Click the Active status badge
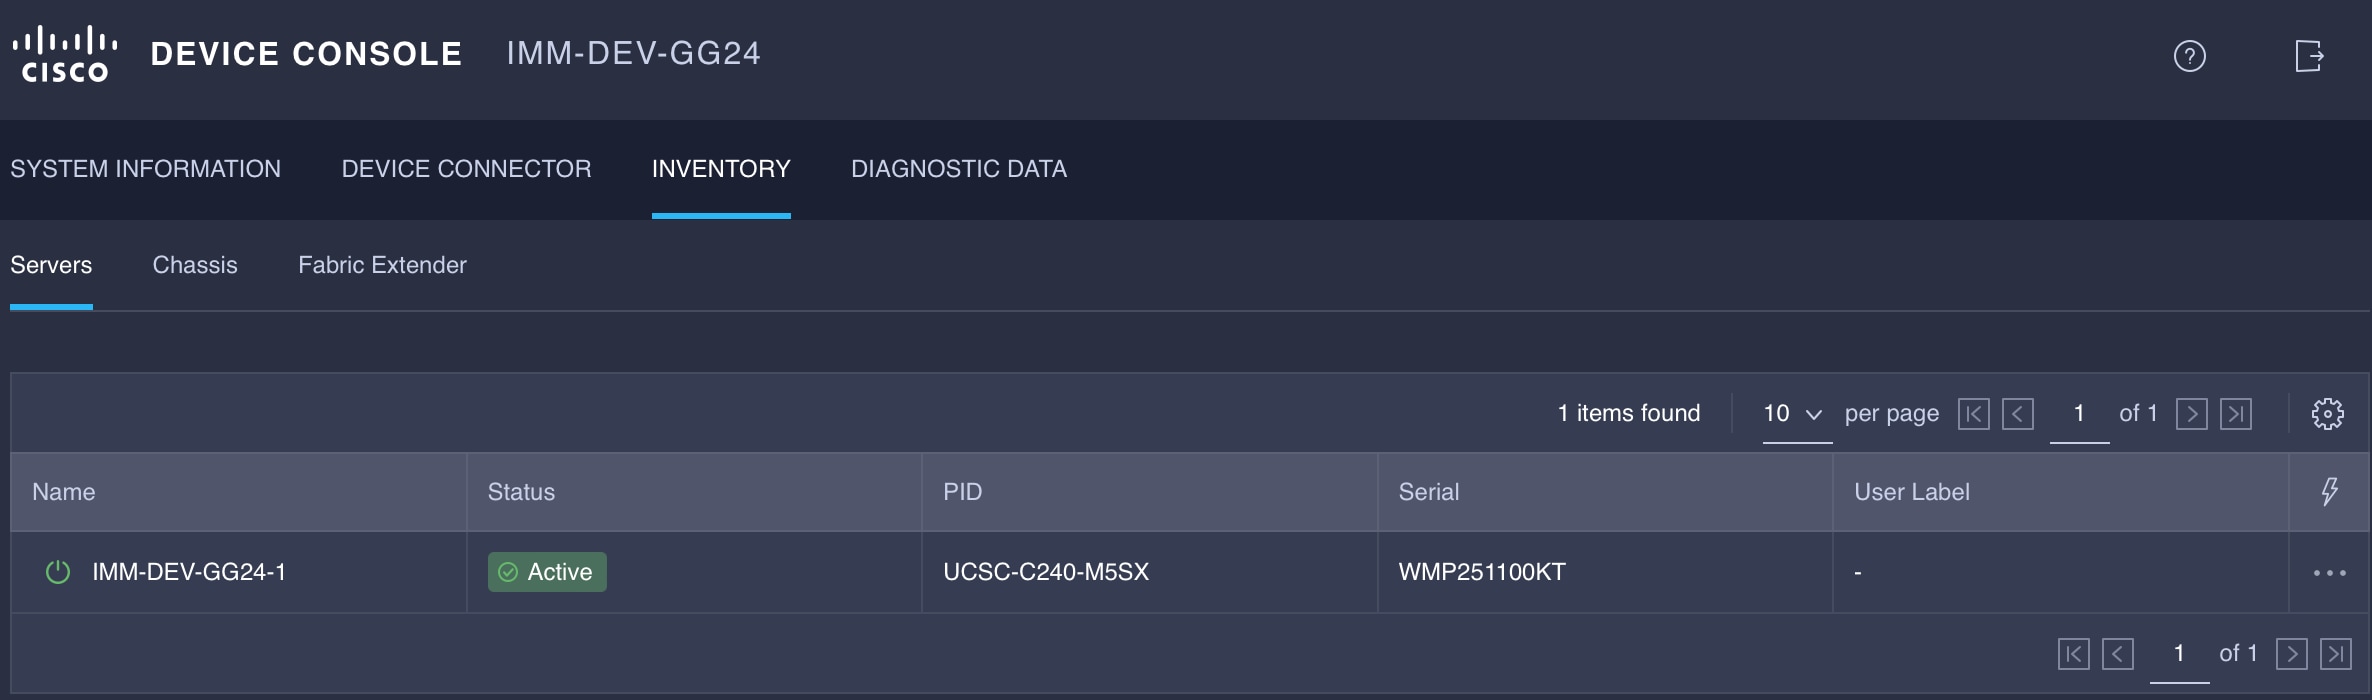Screen dimensions: 2372x700 point(546,572)
